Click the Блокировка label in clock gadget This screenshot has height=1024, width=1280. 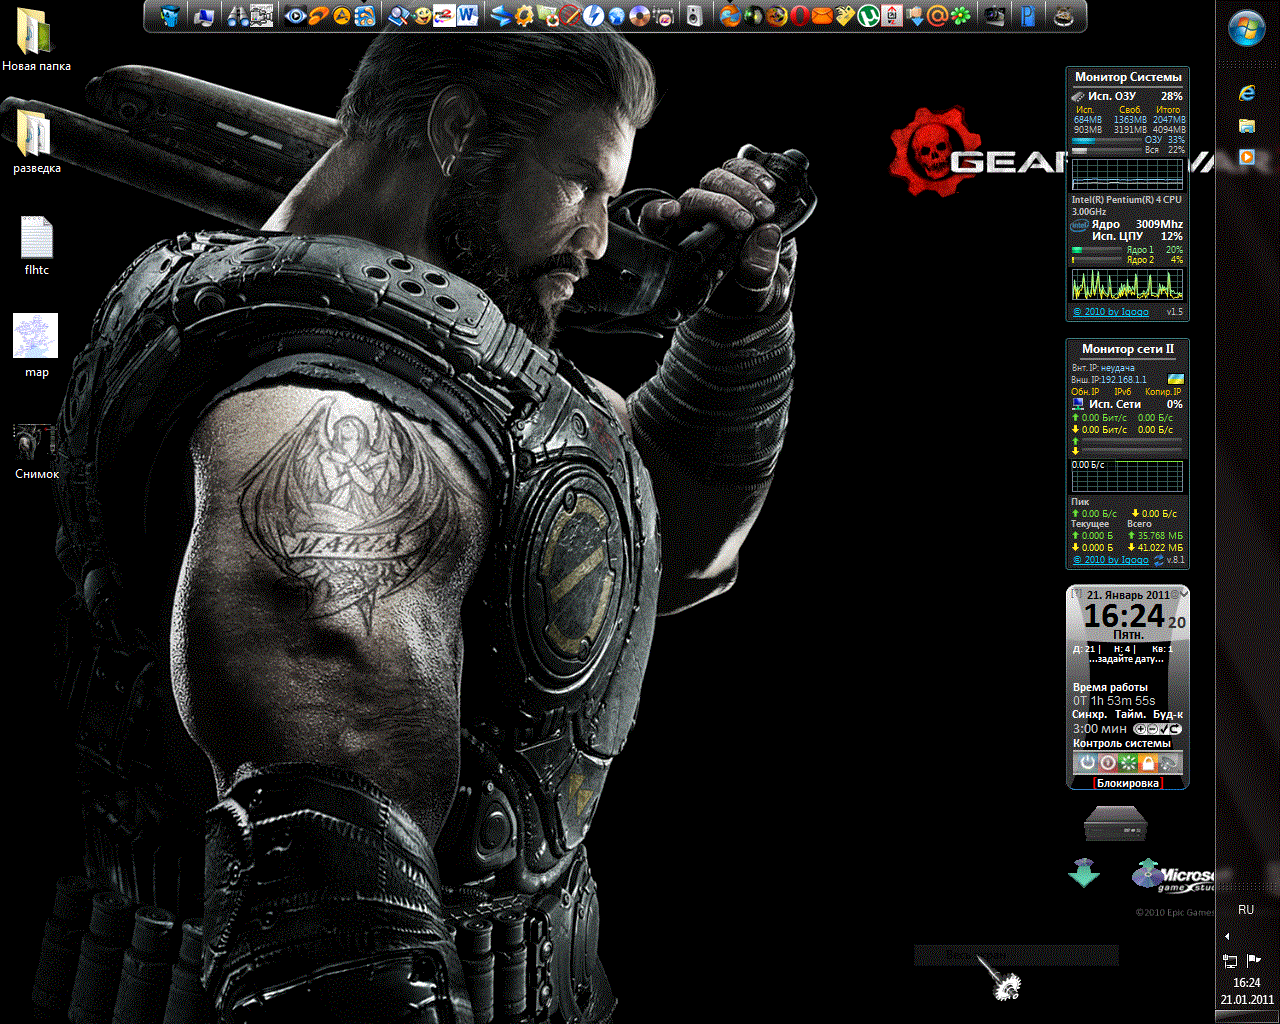[x=1129, y=783]
